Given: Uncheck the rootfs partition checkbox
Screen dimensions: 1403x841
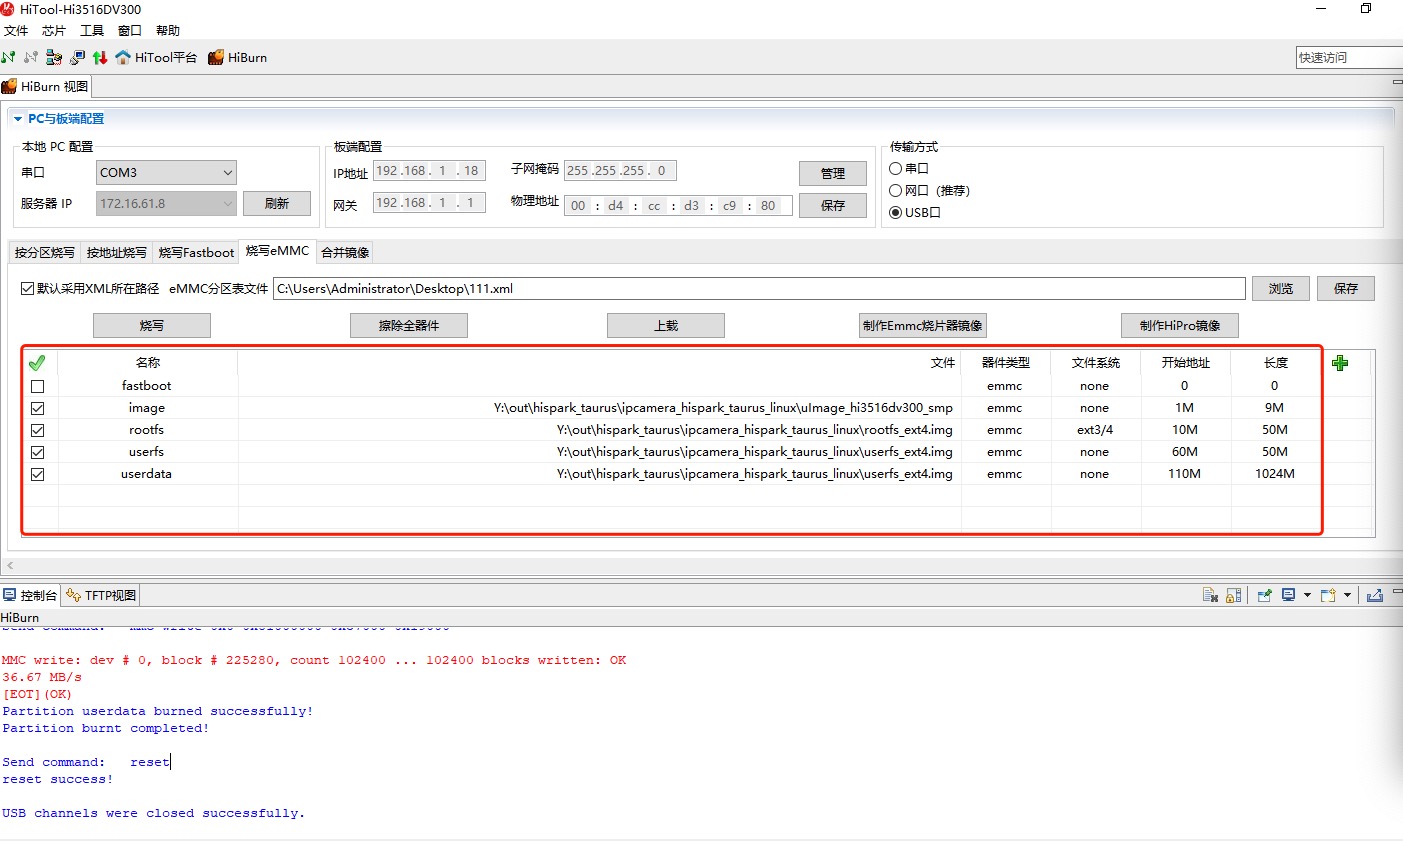Looking at the screenshot, I should tap(37, 430).
